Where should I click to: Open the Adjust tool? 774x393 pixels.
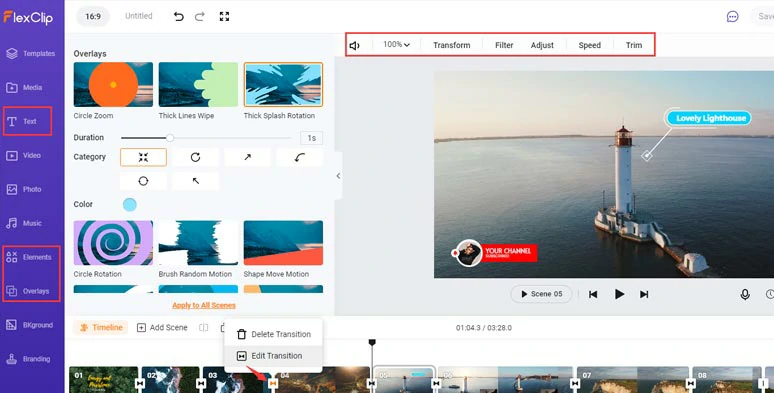pyautogui.click(x=542, y=45)
